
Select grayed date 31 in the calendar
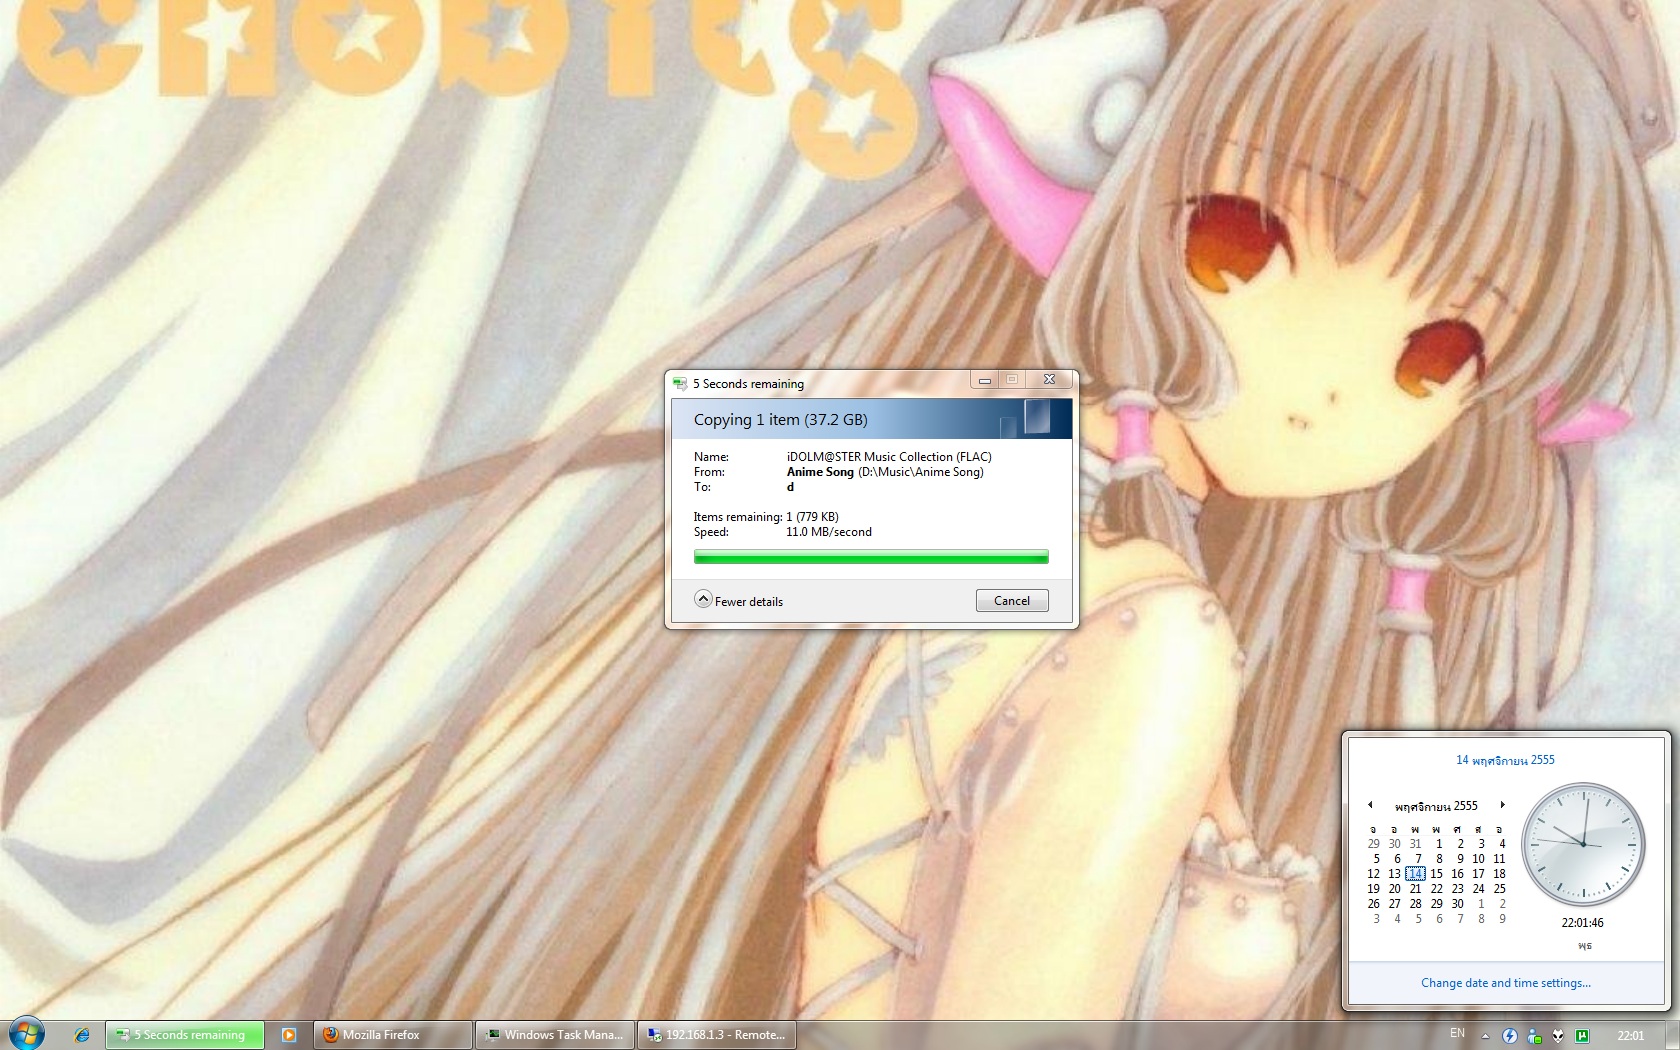click(x=1415, y=843)
